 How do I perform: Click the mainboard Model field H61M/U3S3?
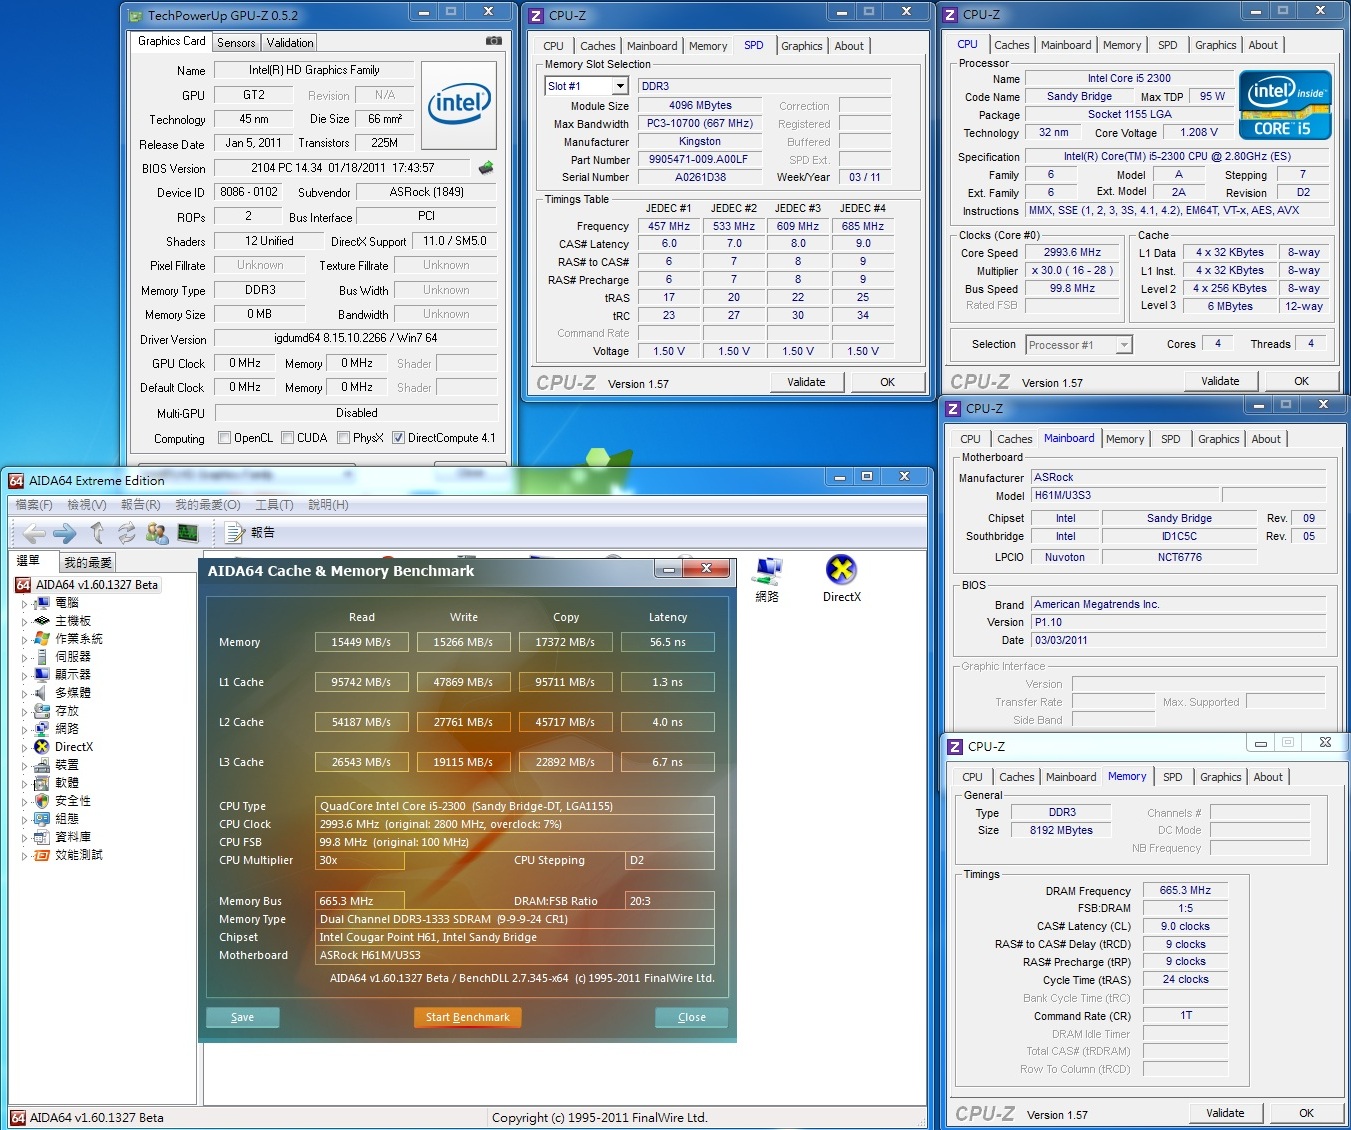(x=1125, y=495)
